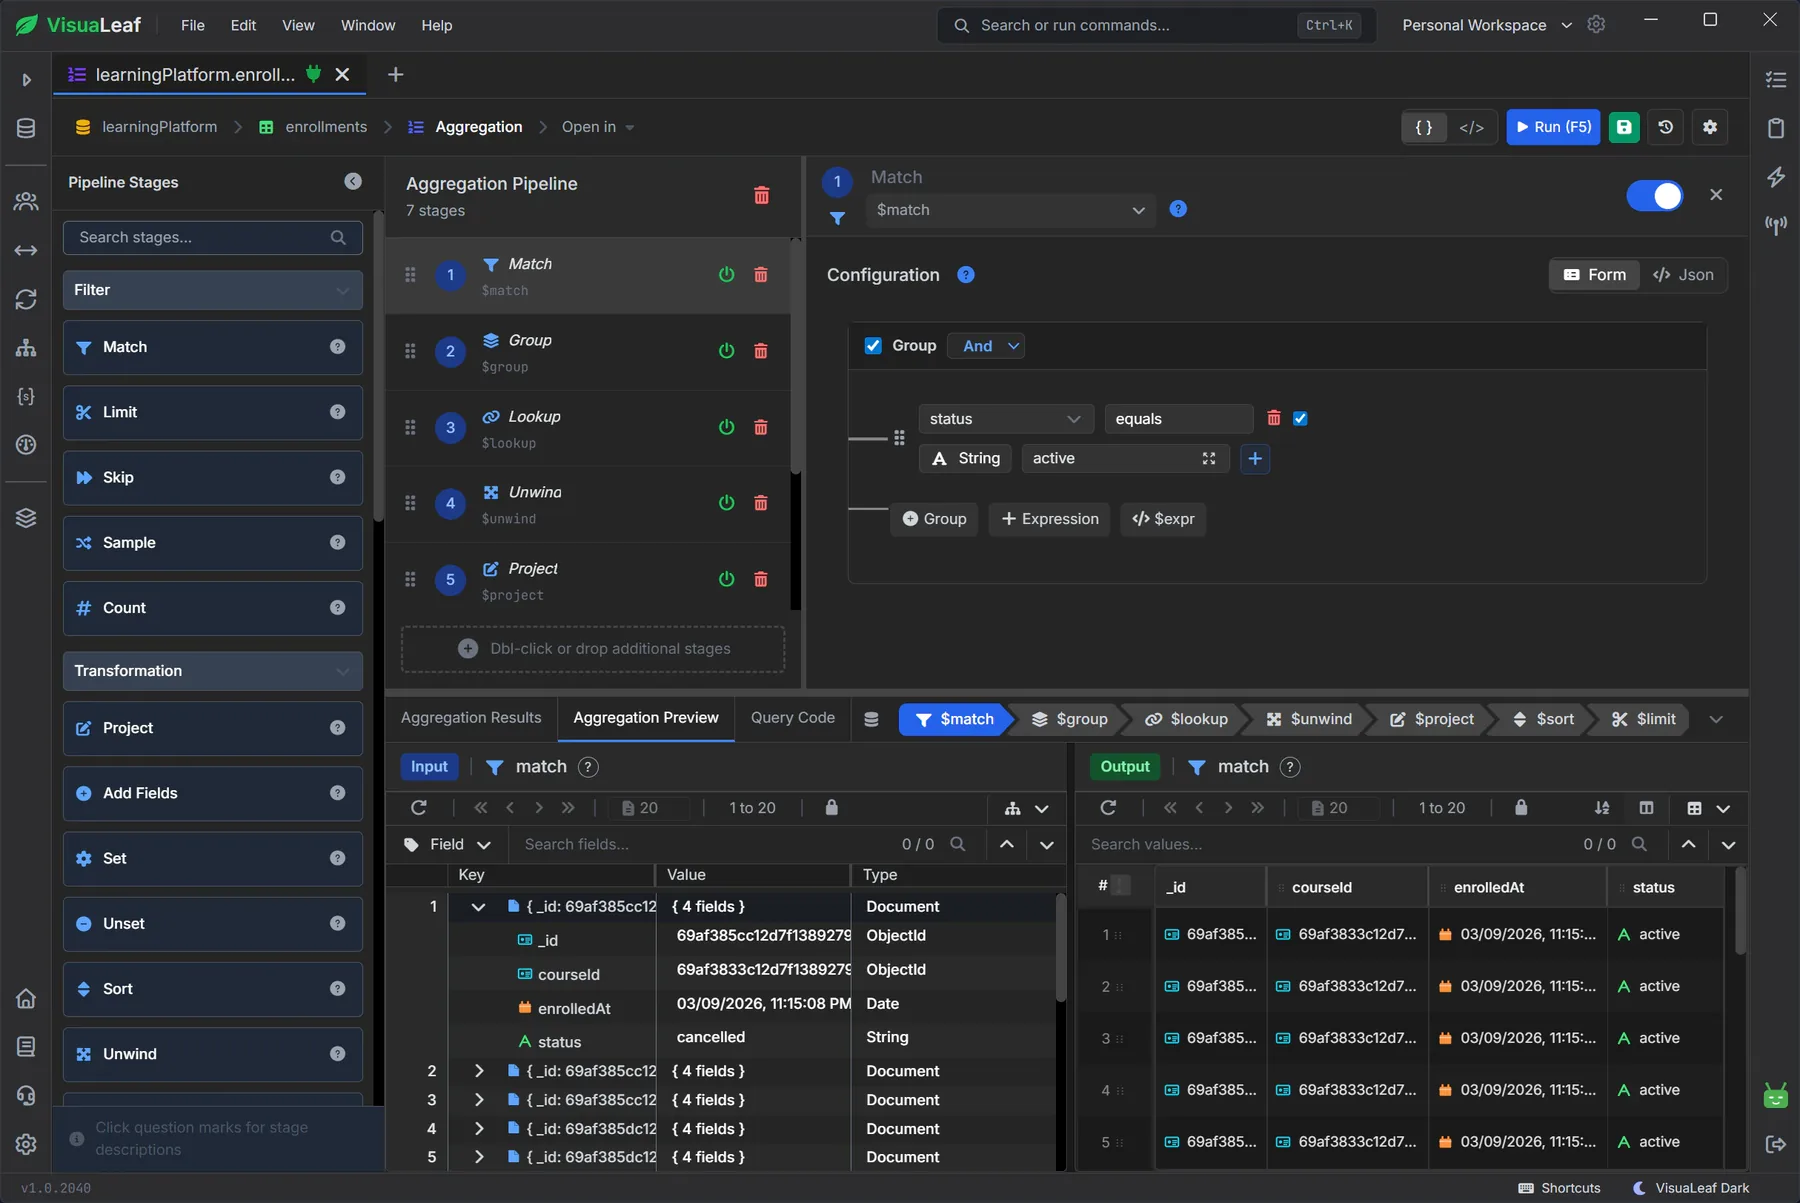Viewport: 1800px width, 1203px height.
Task: Click the Search stages input field
Action: (212, 238)
